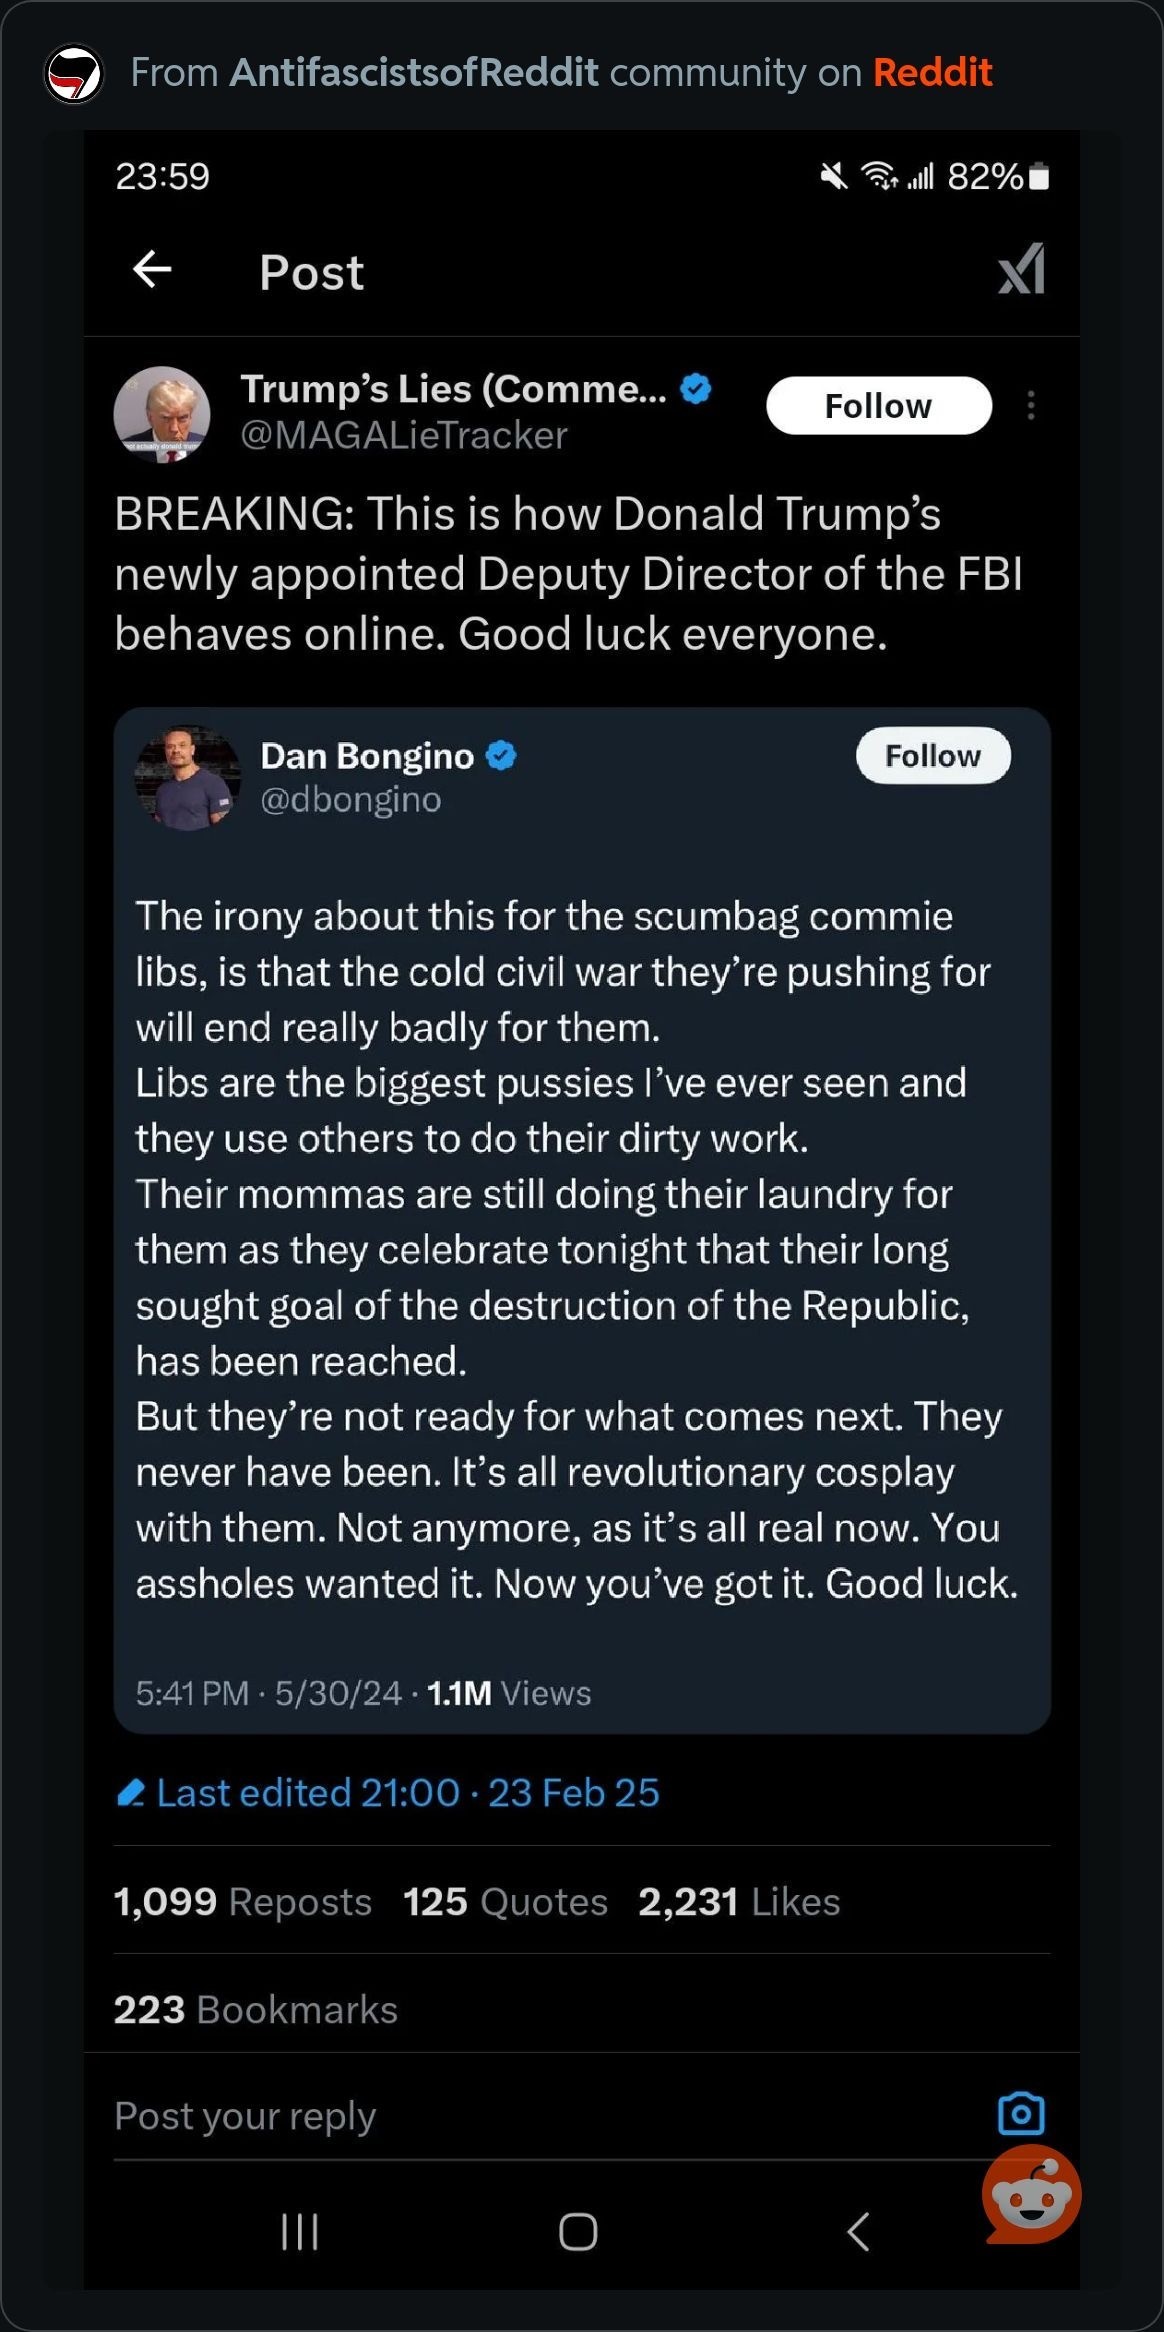This screenshot has height=2332, width=1164.
Task: Follow the Trump's Lies account
Action: pyautogui.click(x=878, y=406)
